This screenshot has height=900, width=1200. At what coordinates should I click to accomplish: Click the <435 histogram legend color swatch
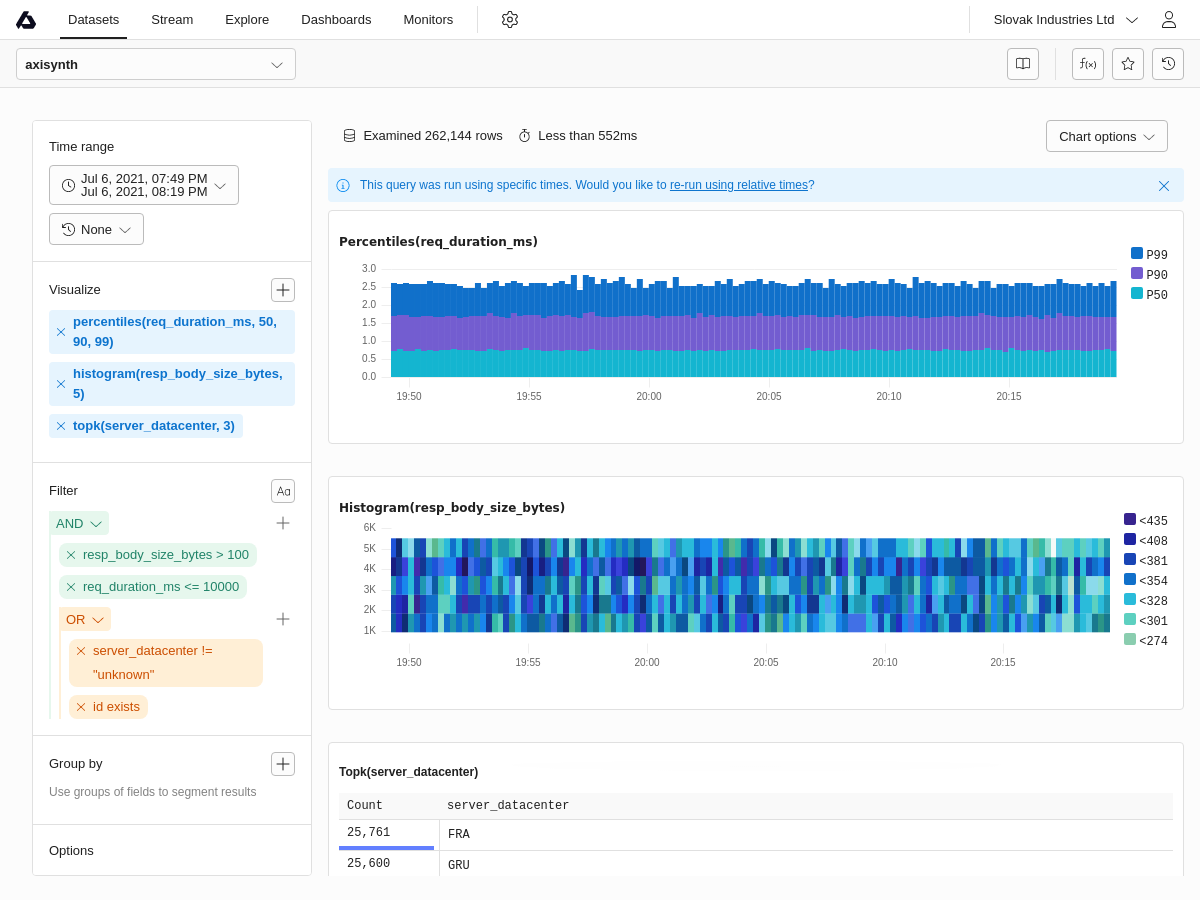point(1130,520)
